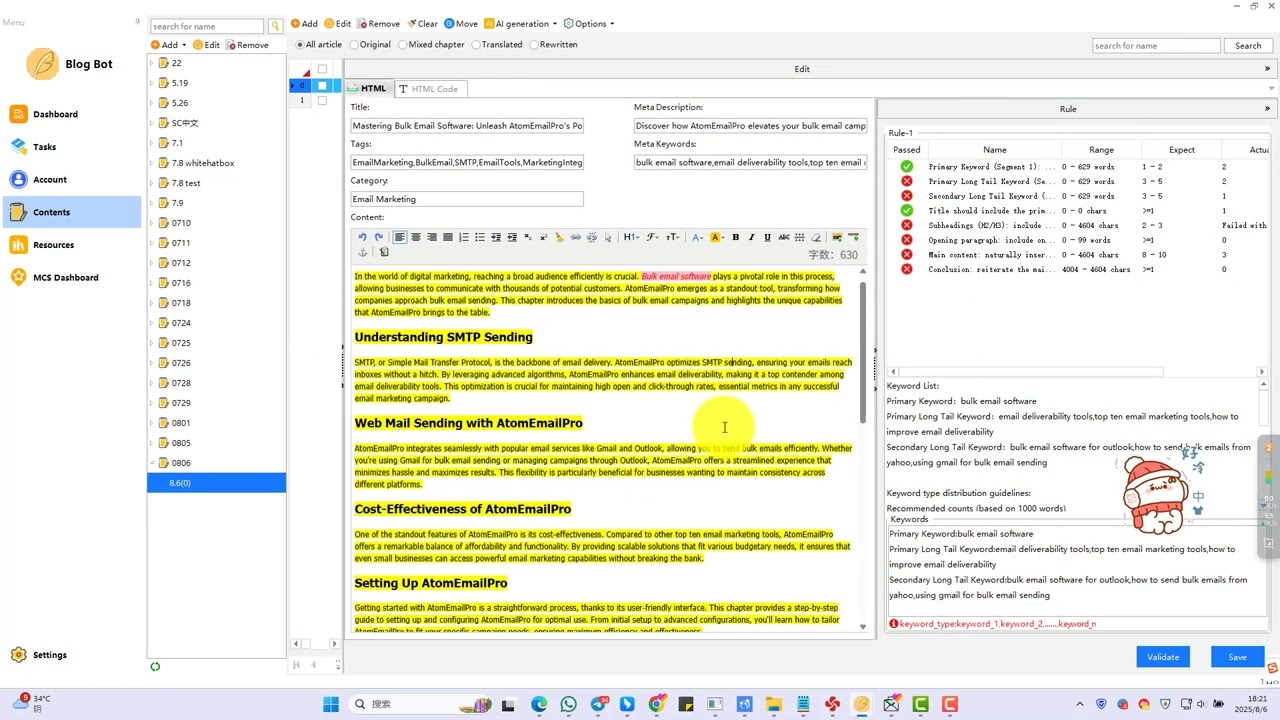Click into the Meta Description field

click(x=751, y=126)
